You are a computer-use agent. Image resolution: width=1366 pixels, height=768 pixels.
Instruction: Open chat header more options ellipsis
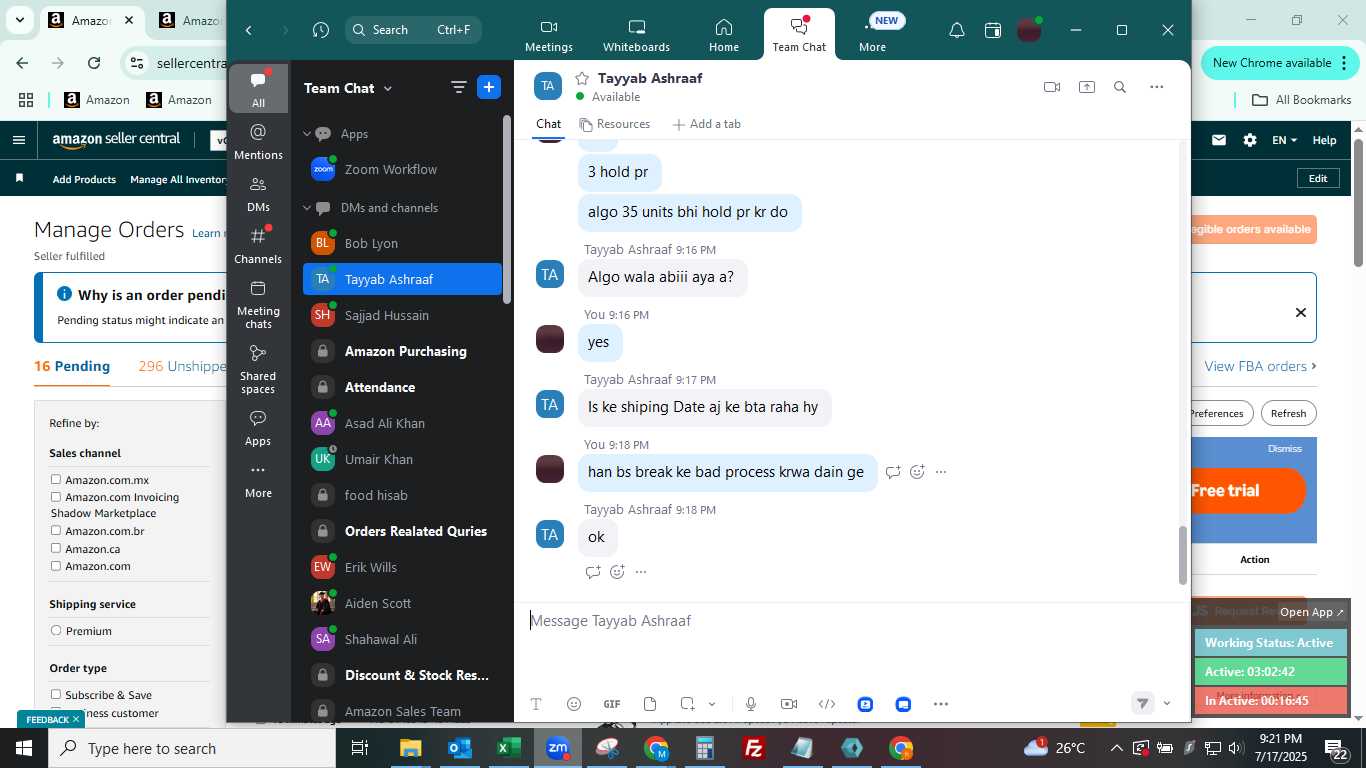point(1157,87)
